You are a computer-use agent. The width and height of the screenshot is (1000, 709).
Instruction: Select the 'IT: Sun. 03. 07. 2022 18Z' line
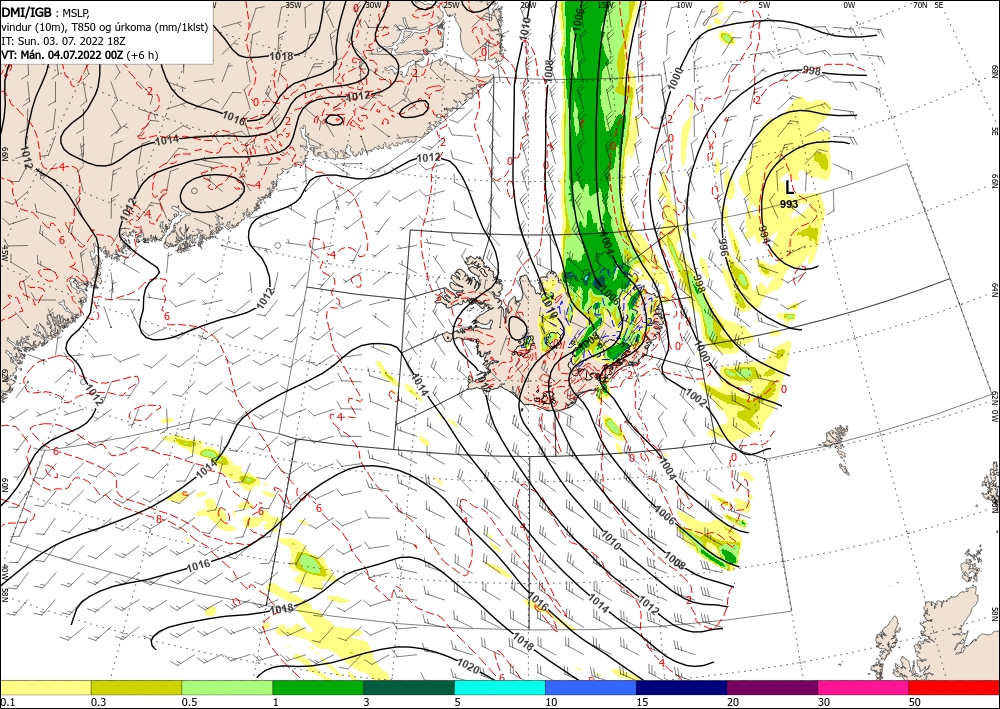click(63, 41)
